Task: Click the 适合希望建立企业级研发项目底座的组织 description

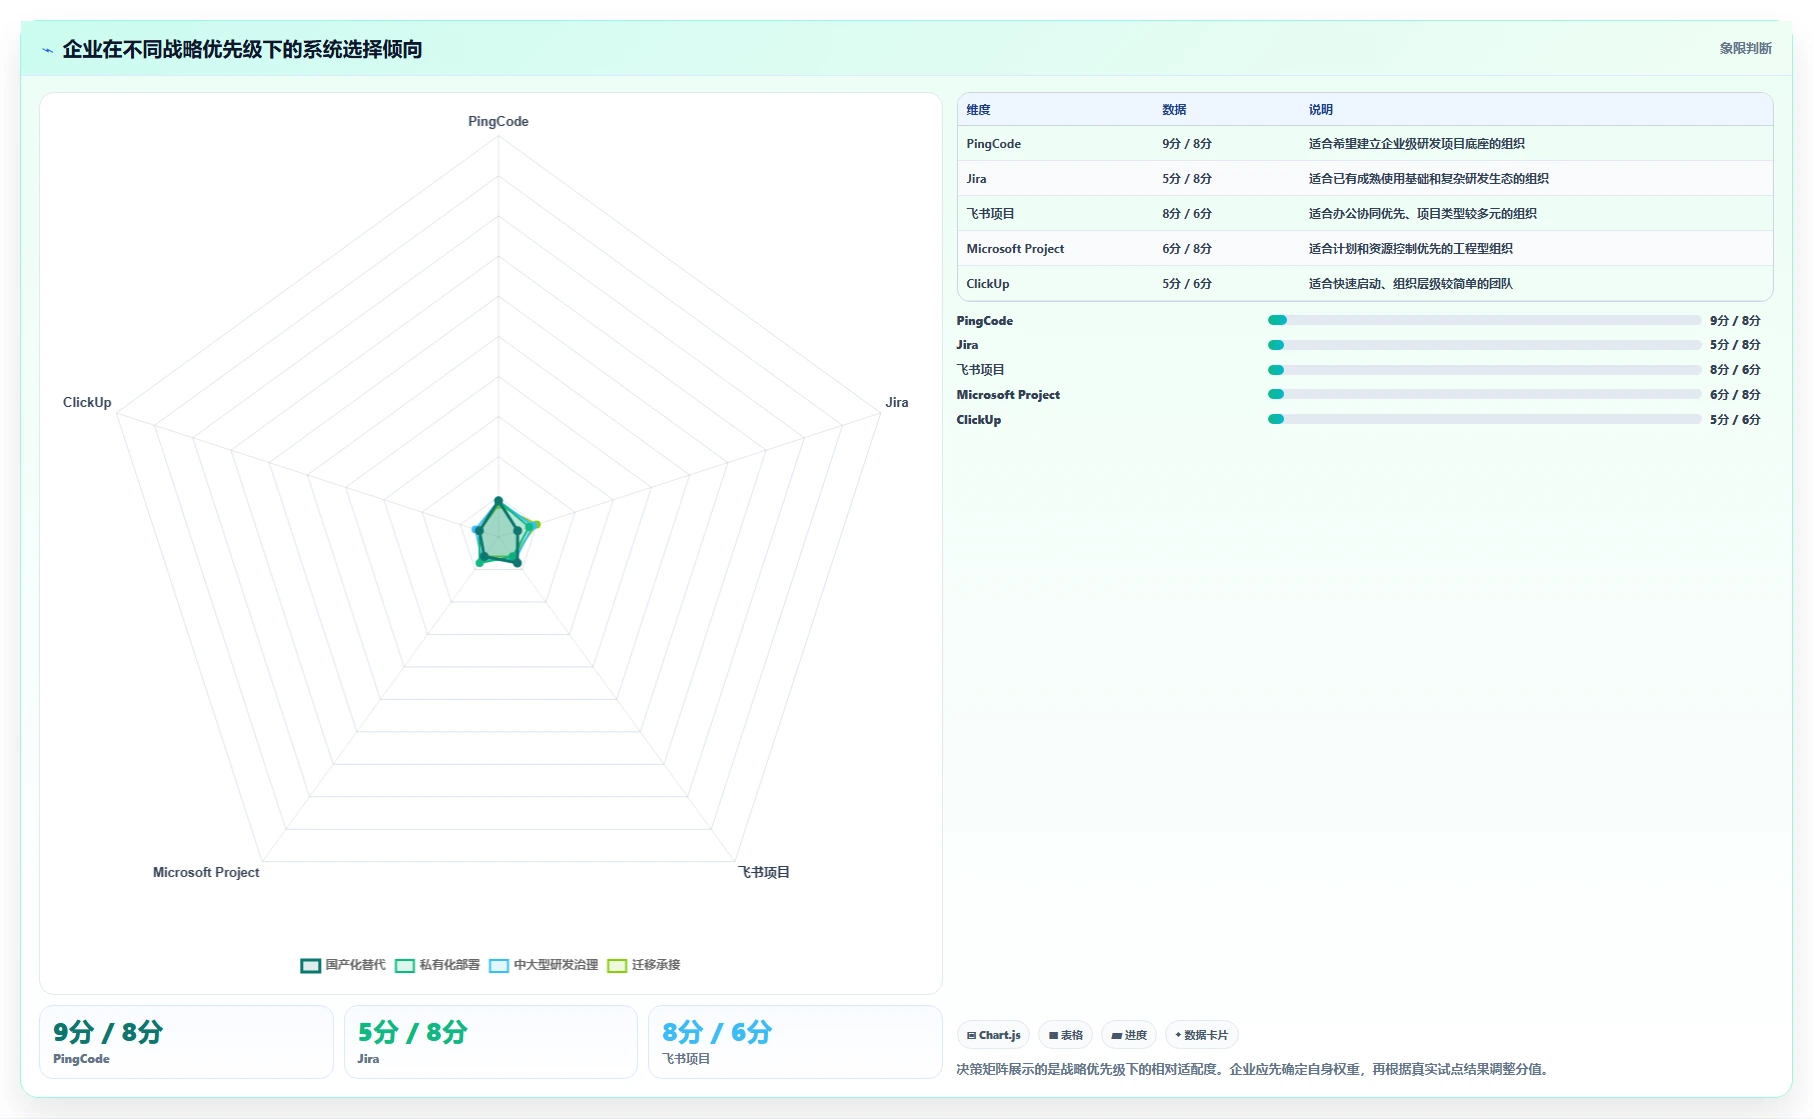Action: (x=1416, y=144)
